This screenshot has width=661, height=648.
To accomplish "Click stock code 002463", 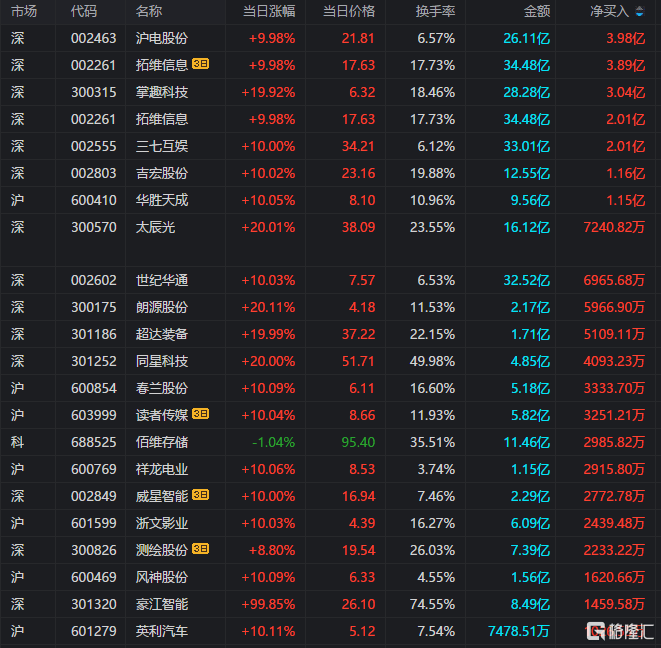I will coord(94,38).
